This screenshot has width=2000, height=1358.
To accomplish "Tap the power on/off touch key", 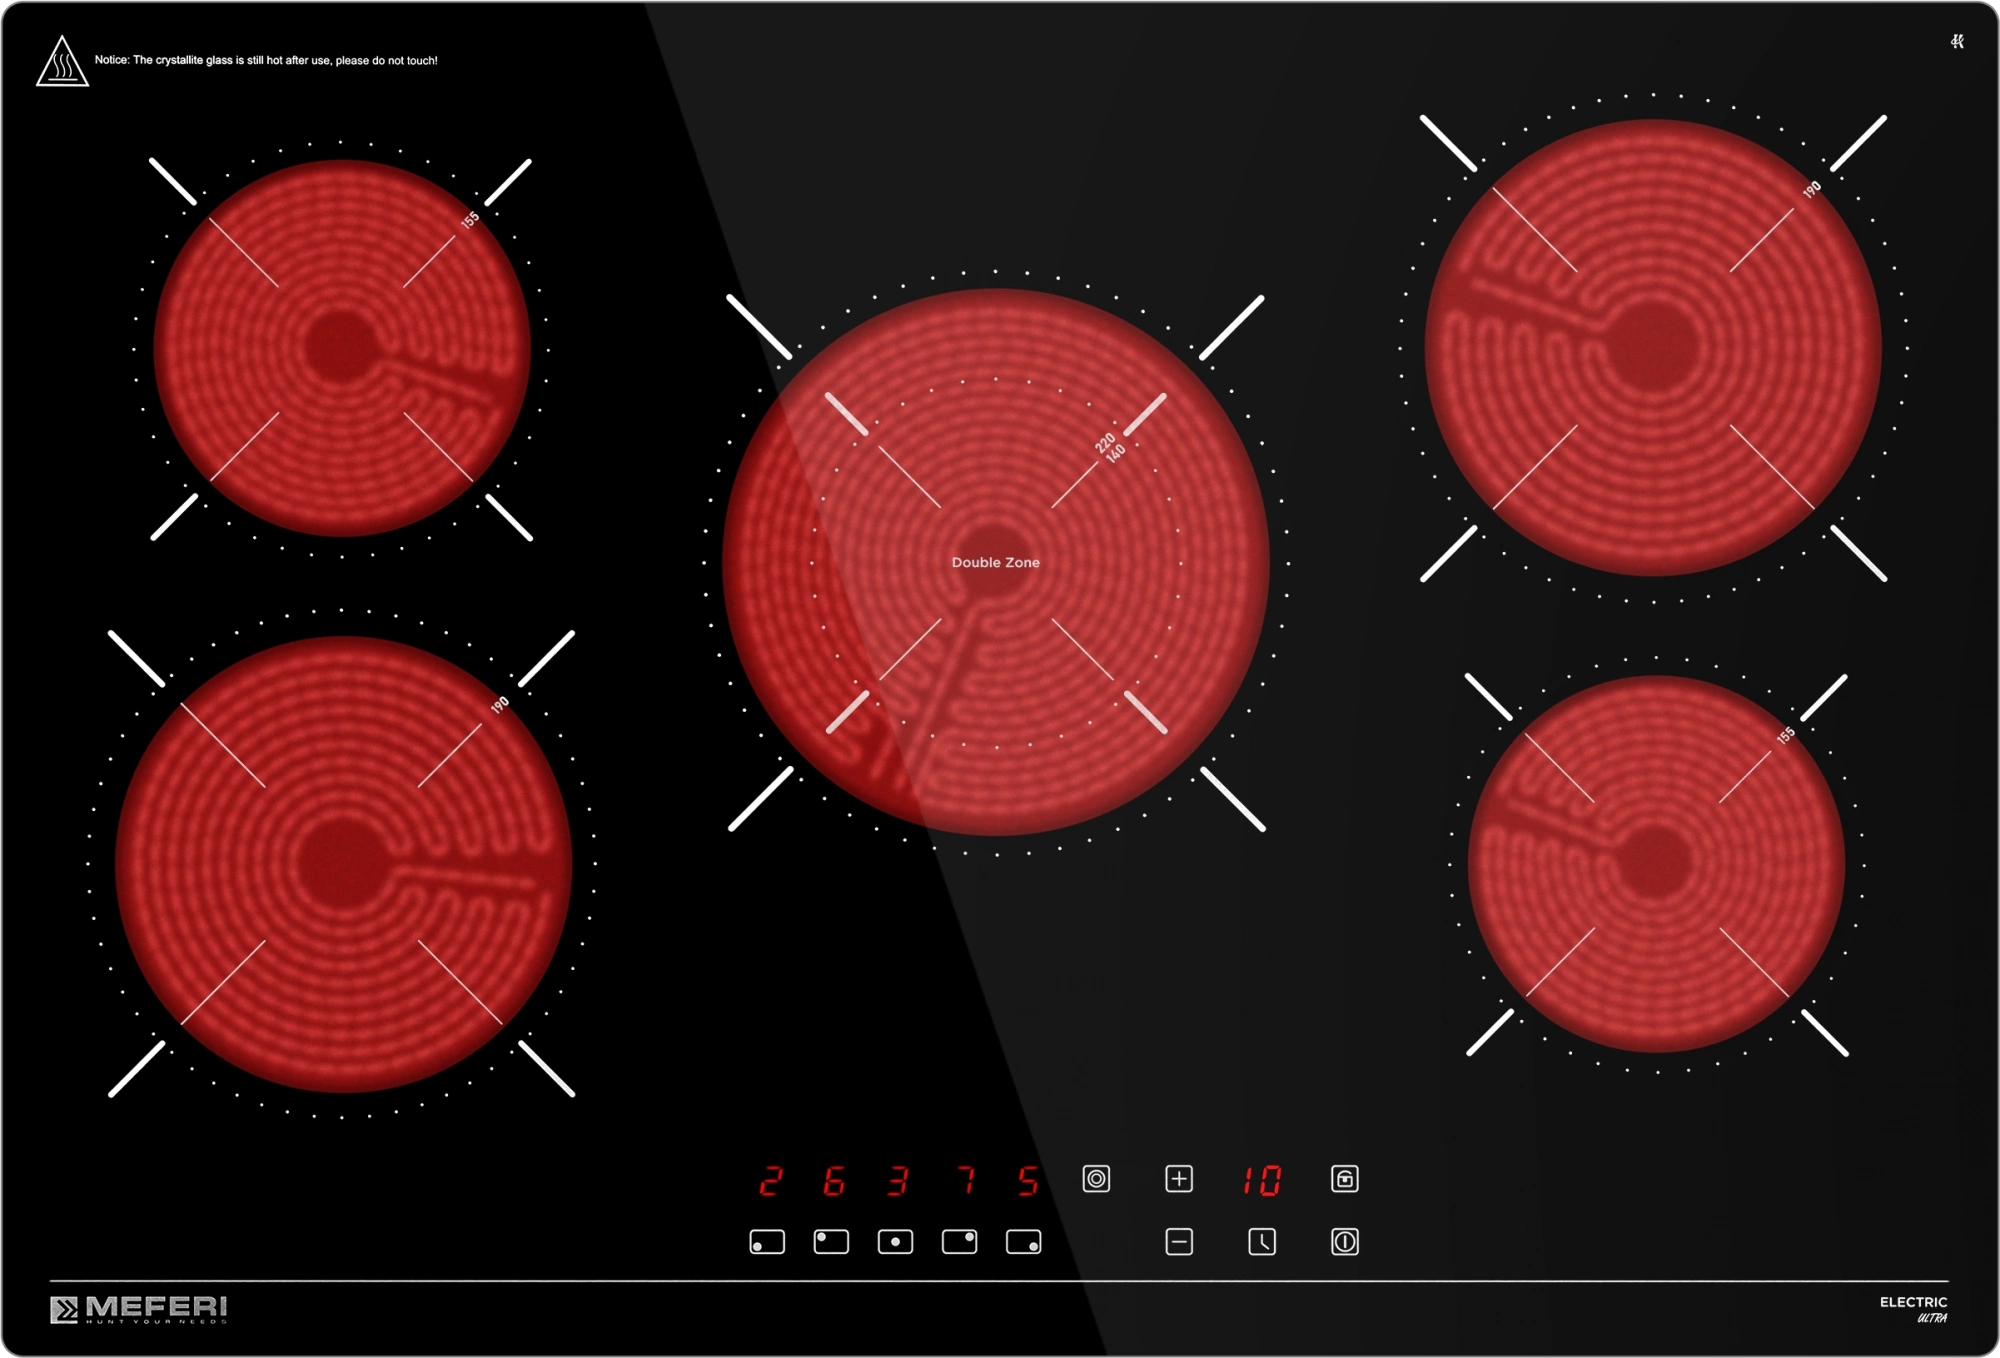I will pos(1344,1242).
